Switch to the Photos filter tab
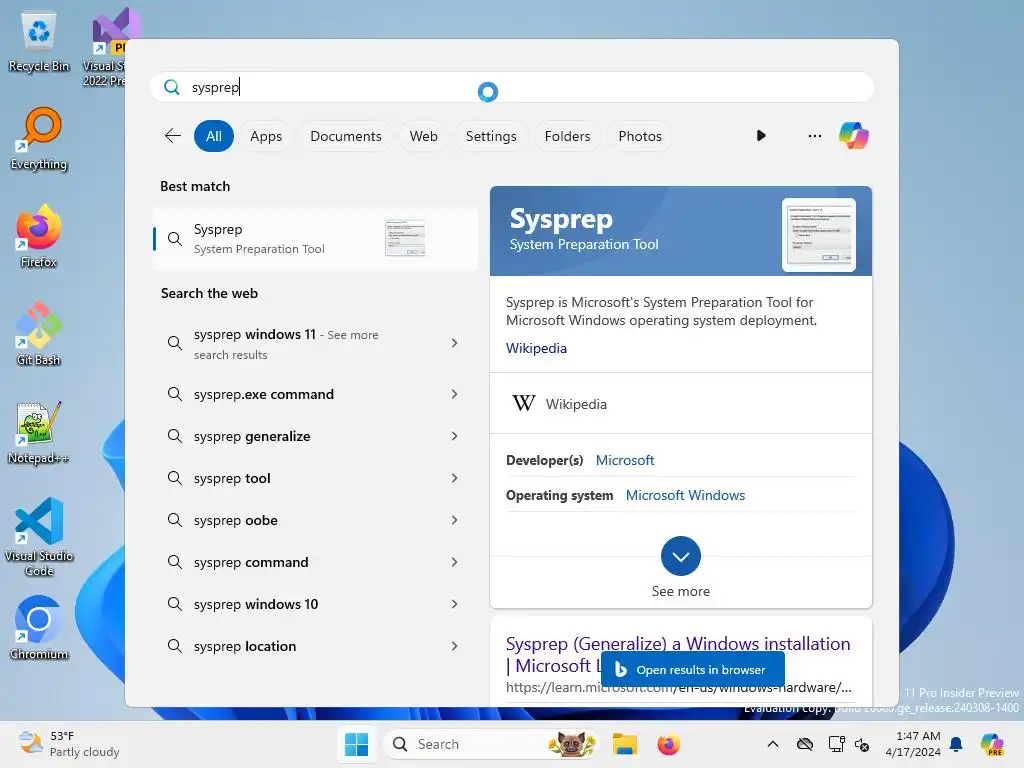1024x768 pixels. (x=640, y=136)
